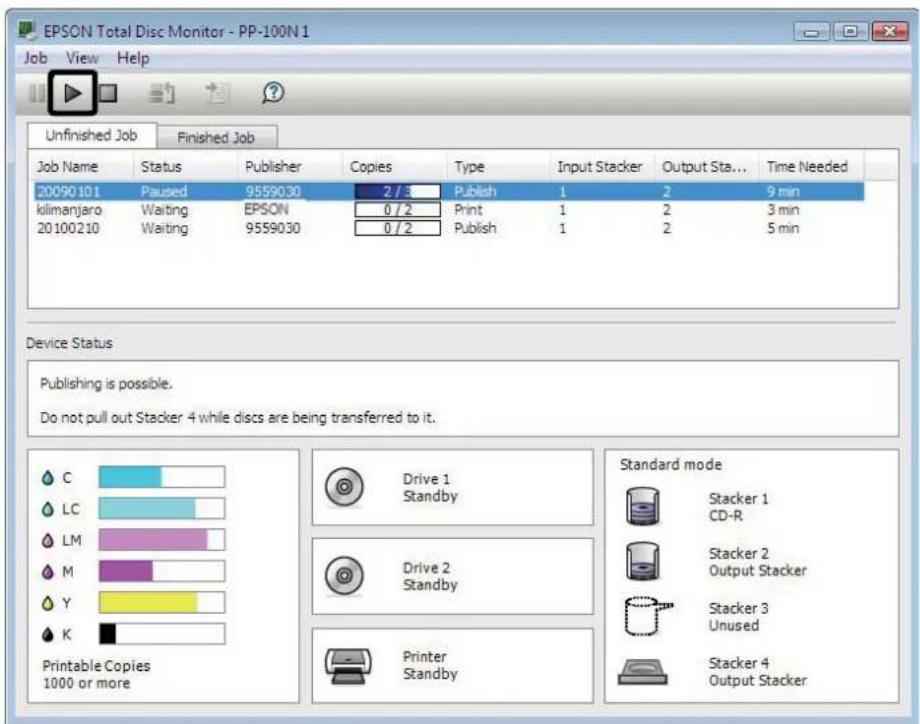Switch to the Unfinished Job tab
The image size is (920, 724).
[x=92, y=136]
